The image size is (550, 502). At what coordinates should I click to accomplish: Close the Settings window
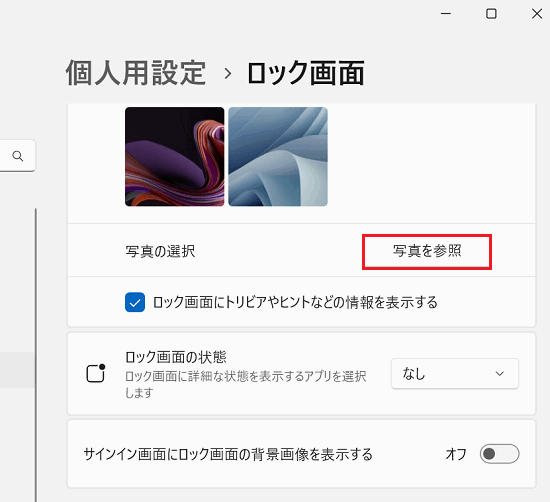pyautogui.click(x=537, y=14)
